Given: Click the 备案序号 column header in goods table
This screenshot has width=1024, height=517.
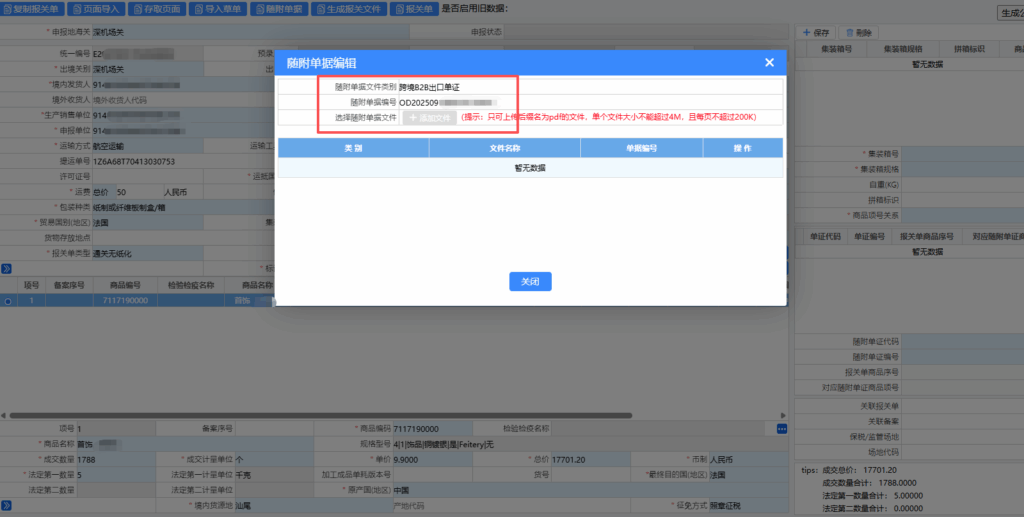Looking at the screenshot, I should [x=69, y=285].
